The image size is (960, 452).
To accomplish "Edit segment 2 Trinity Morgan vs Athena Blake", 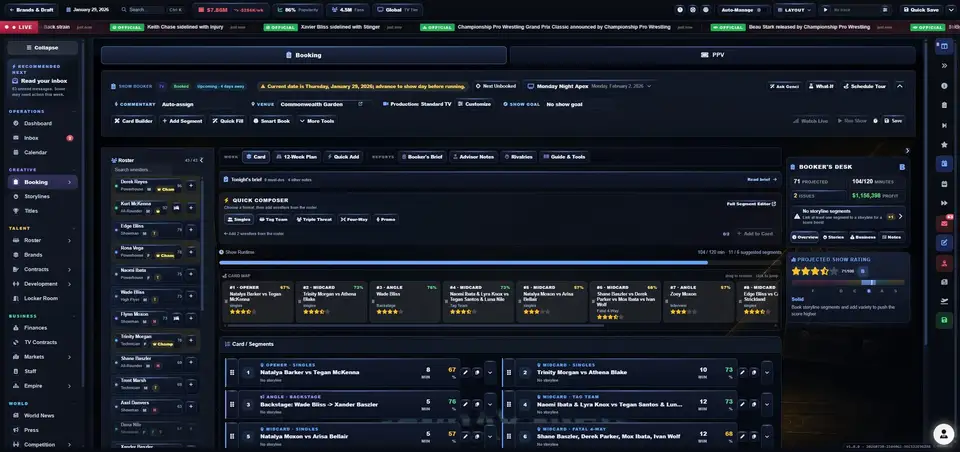I will coord(743,372).
